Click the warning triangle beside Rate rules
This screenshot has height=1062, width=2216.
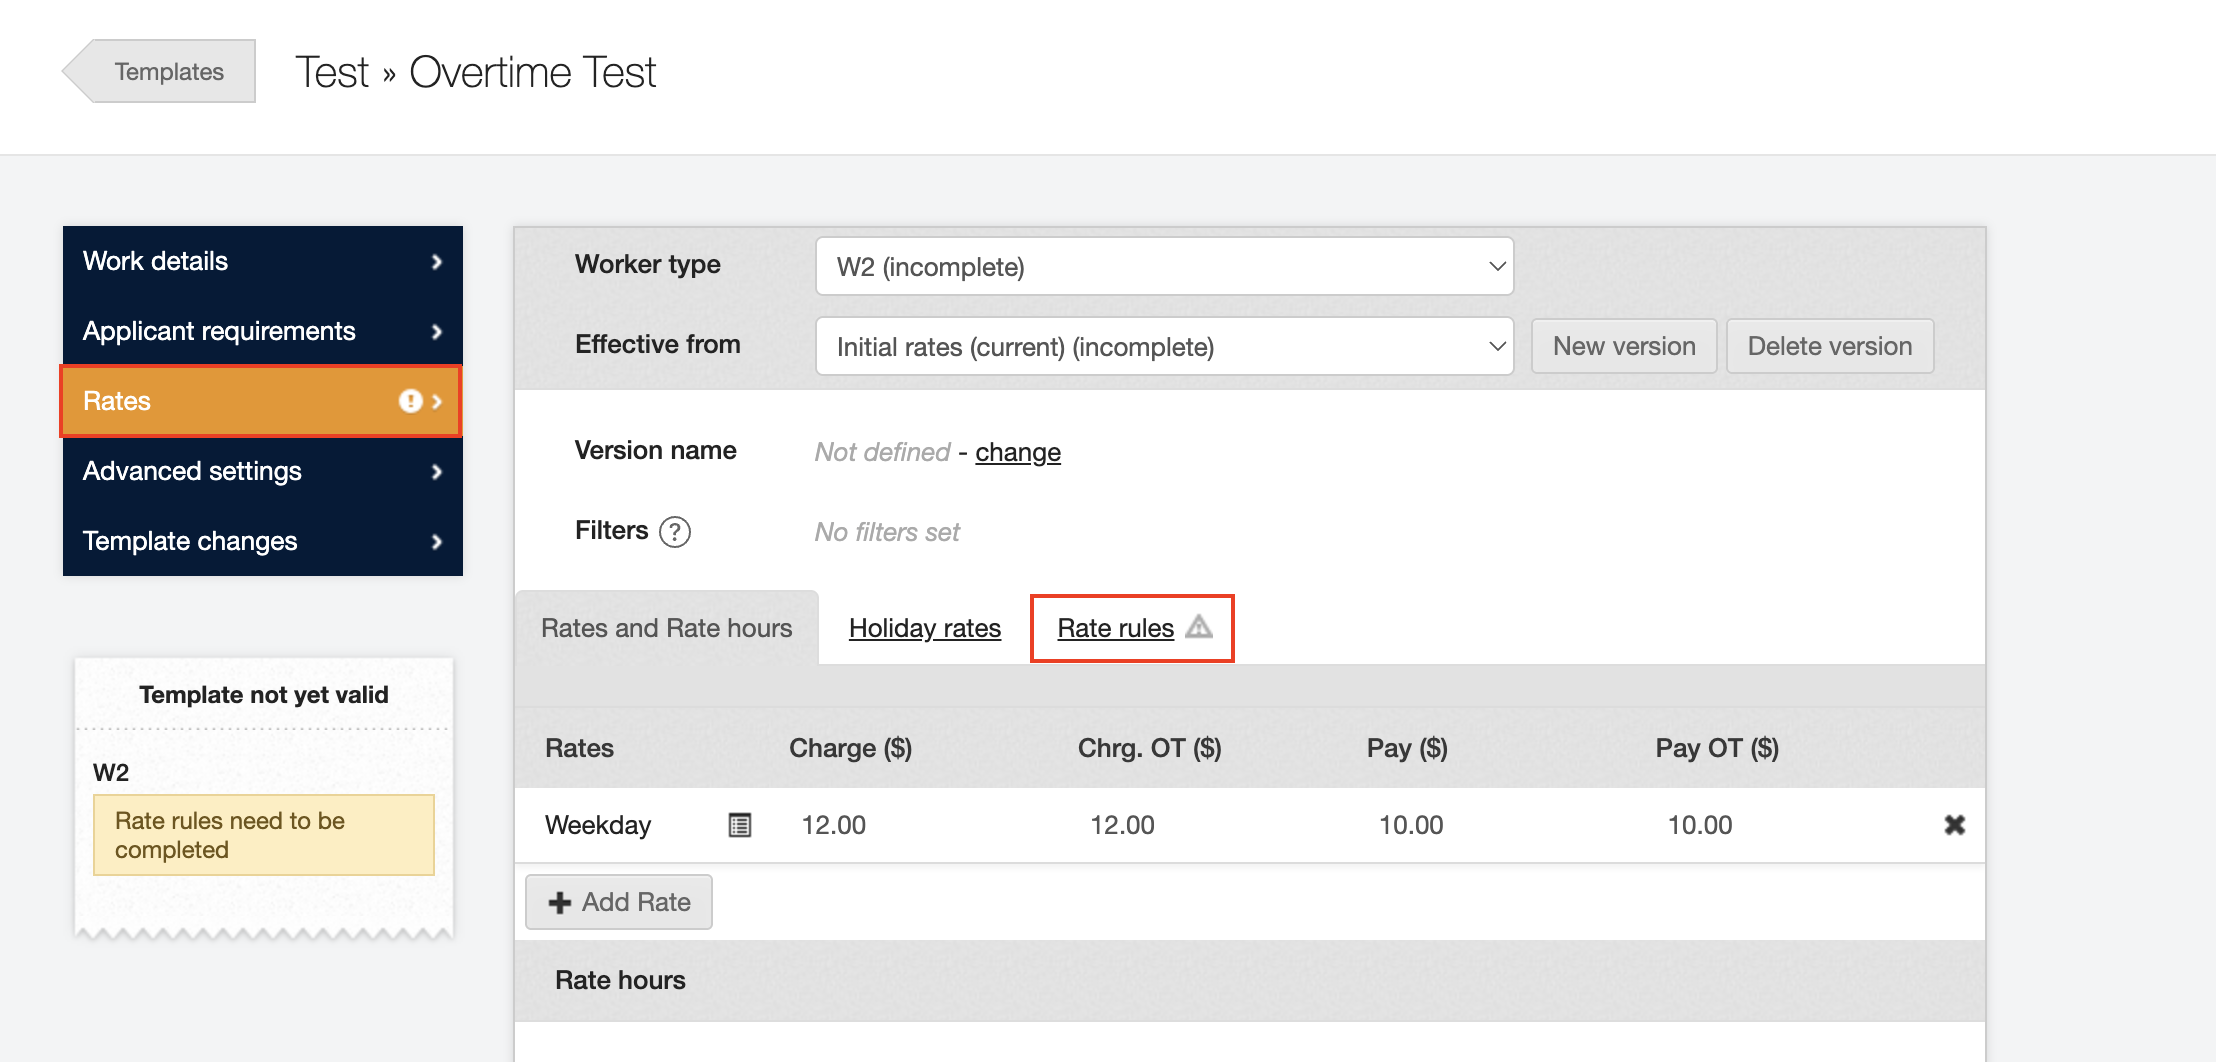tap(1199, 627)
